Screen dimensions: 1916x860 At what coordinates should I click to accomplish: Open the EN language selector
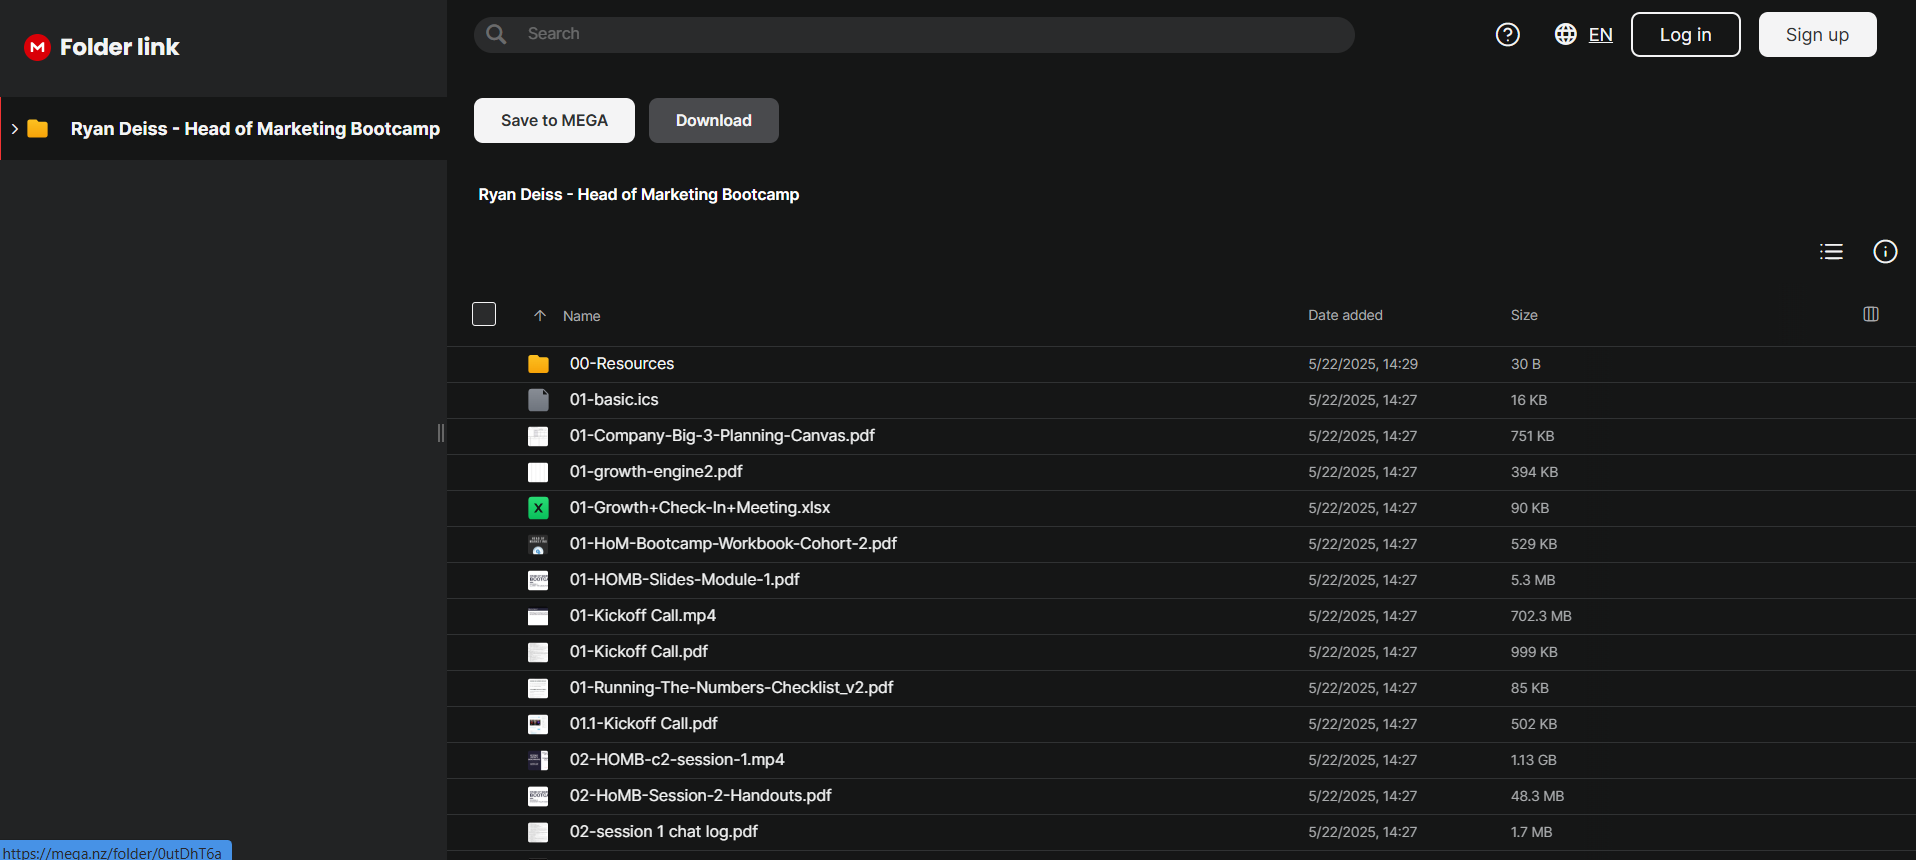1600,35
